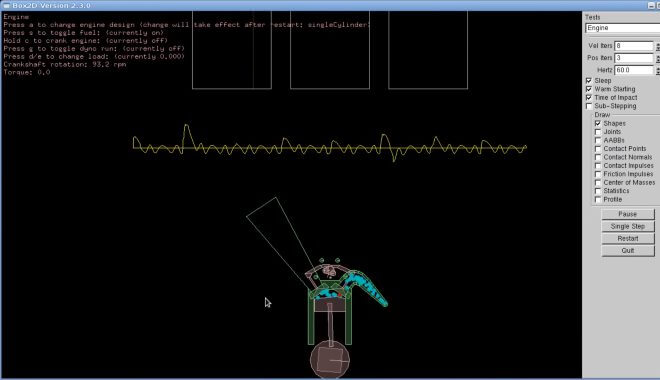The width and height of the screenshot is (660, 380).
Task: Enable drawing of Joints
Action: [x=598, y=132]
